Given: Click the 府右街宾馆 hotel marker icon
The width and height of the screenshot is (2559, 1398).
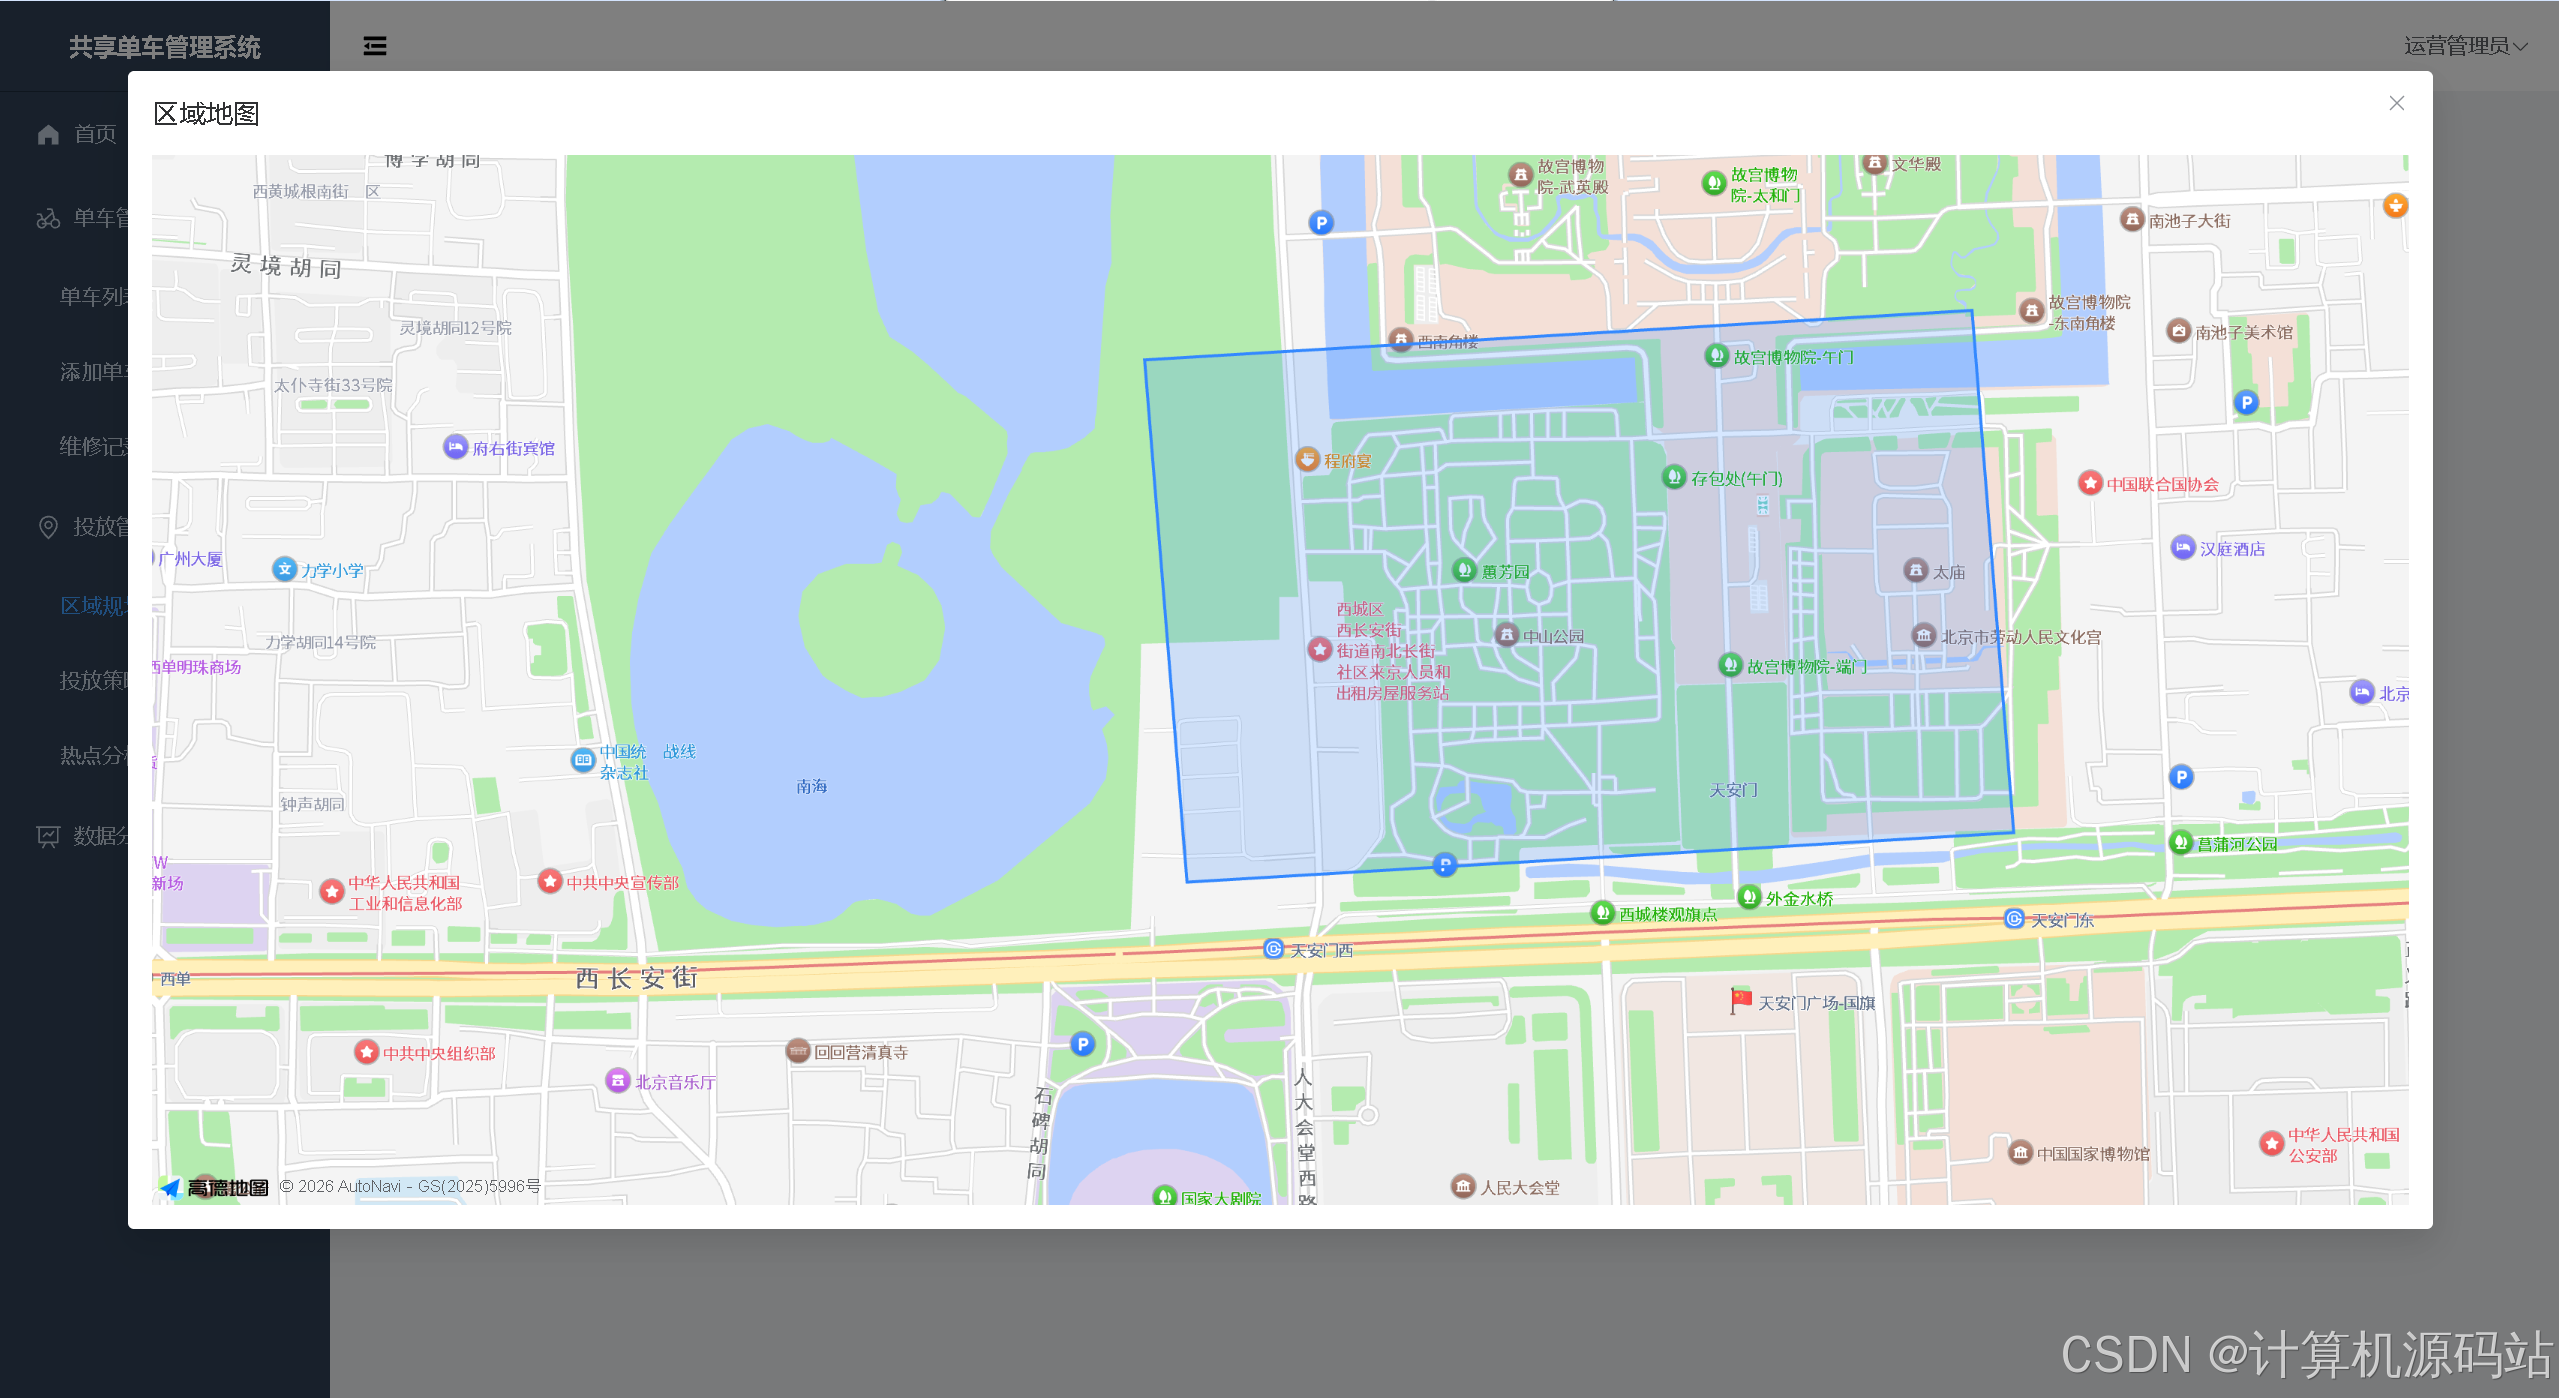Looking at the screenshot, I should point(455,447).
